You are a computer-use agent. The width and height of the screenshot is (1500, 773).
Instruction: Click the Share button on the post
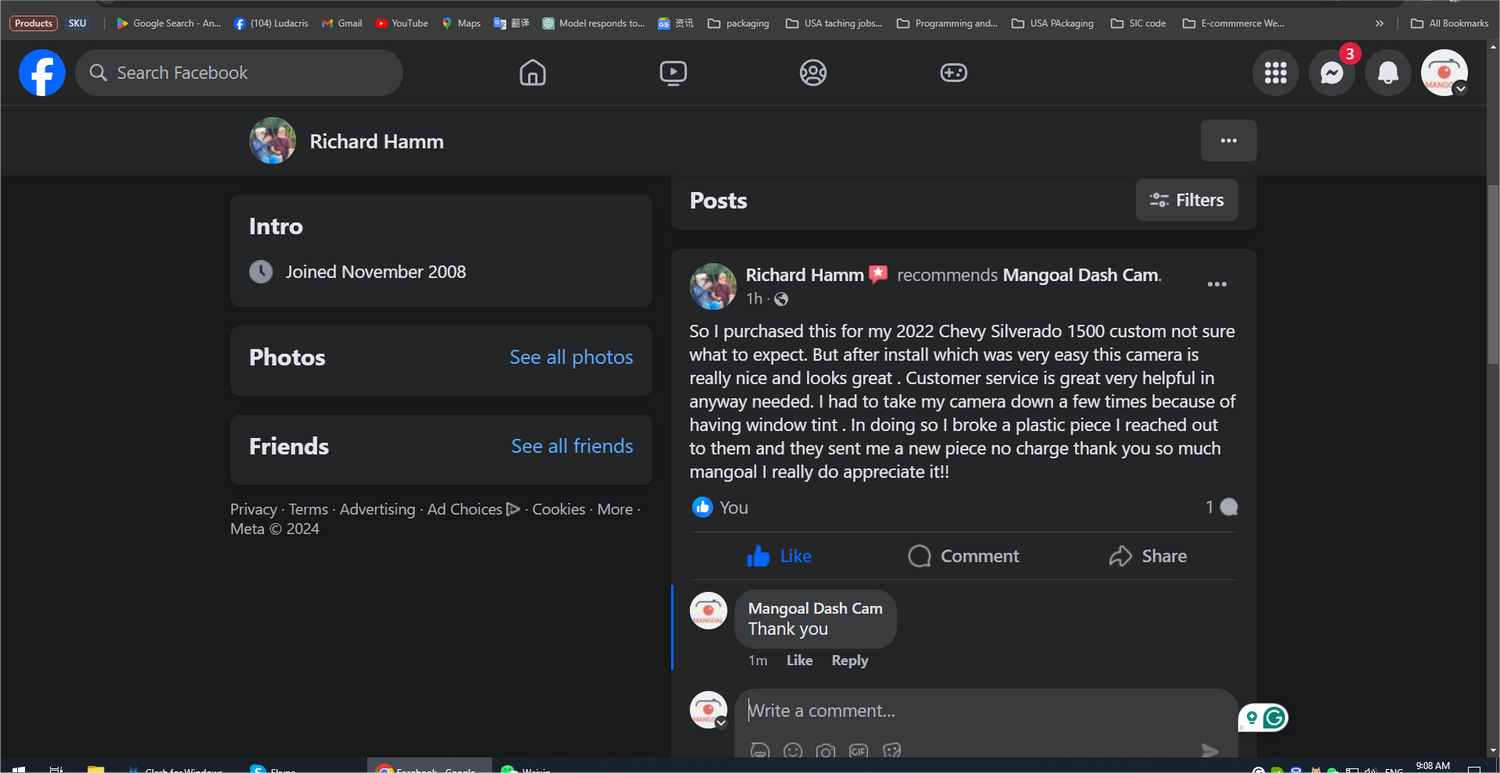(1148, 556)
